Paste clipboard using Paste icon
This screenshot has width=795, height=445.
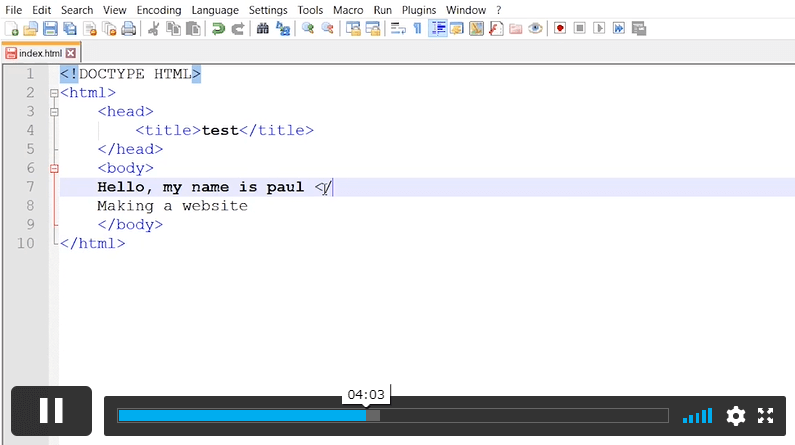point(193,29)
